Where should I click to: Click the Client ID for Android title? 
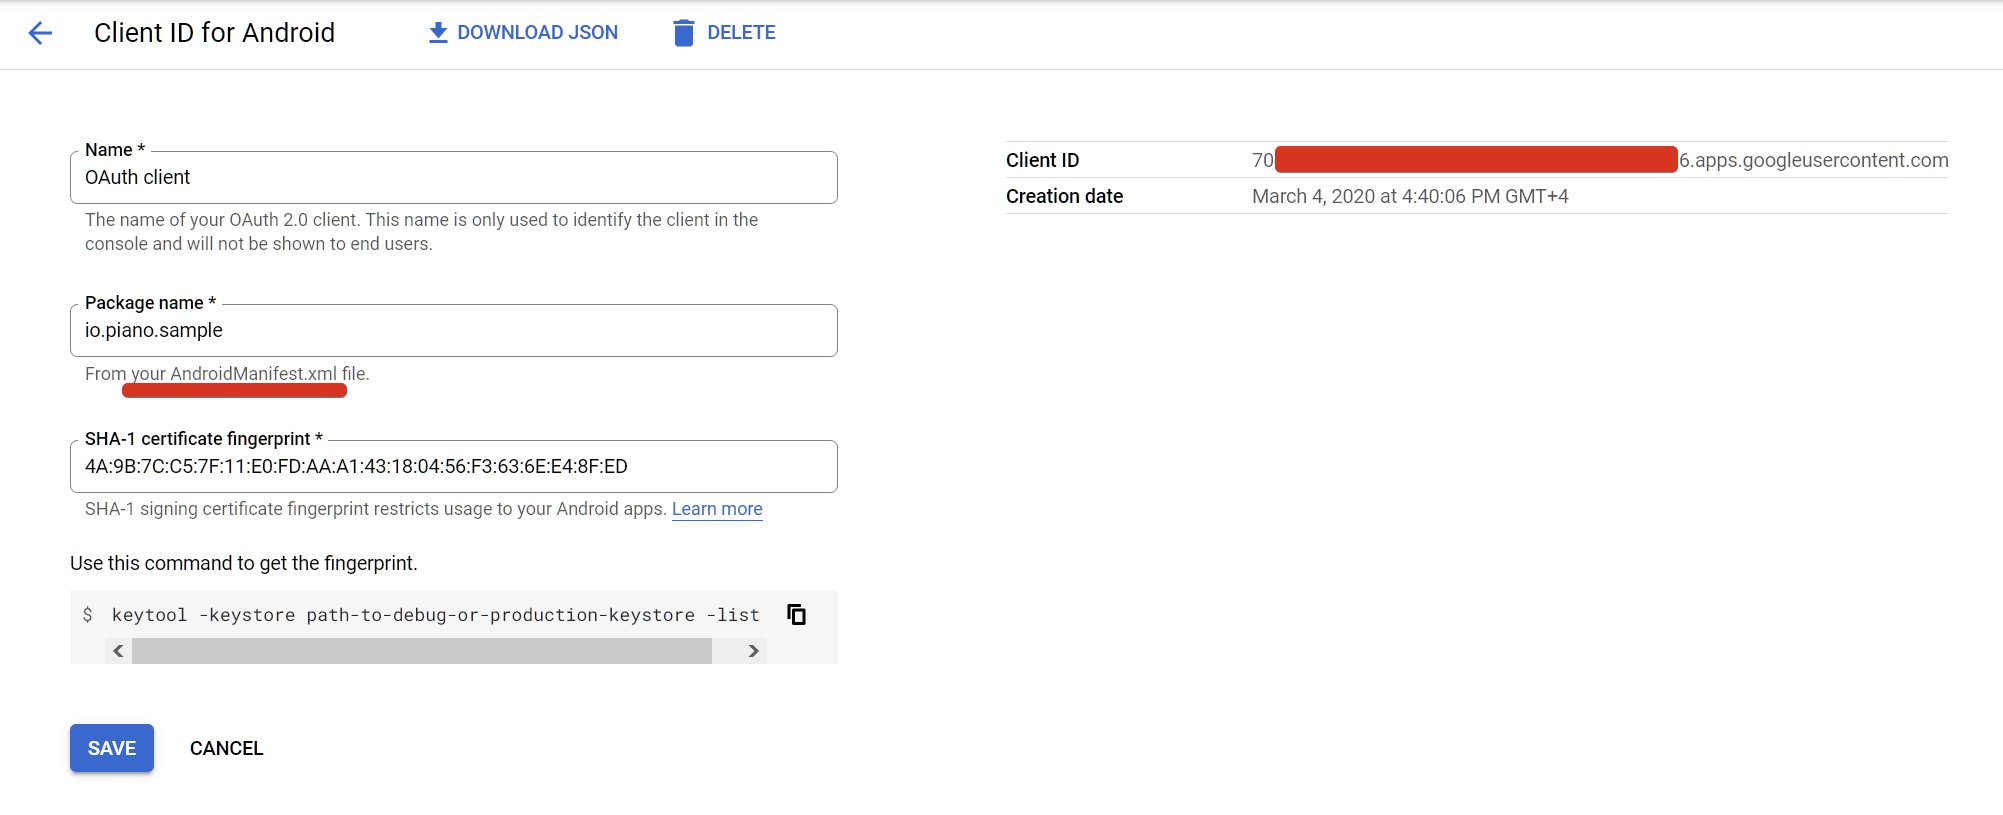pyautogui.click(x=214, y=33)
